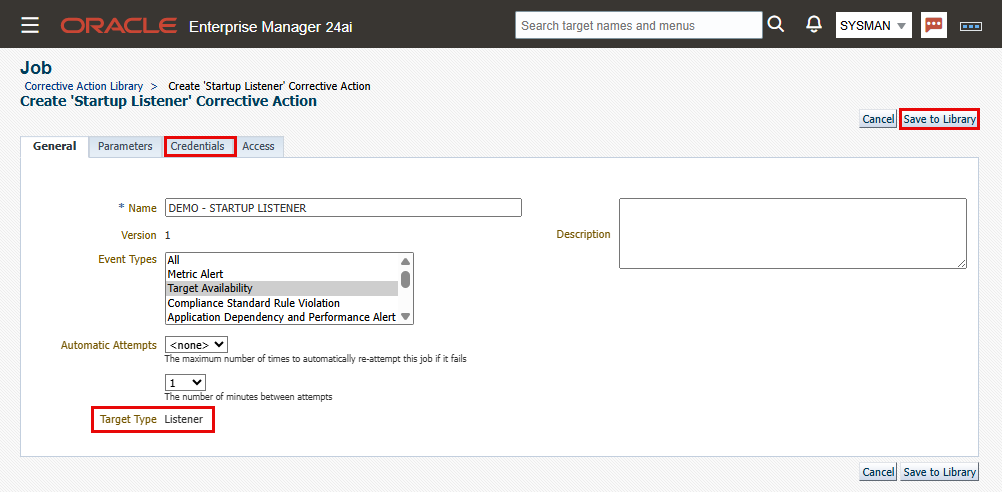
Task: Open the Credentials tab
Action: (x=198, y=146)
